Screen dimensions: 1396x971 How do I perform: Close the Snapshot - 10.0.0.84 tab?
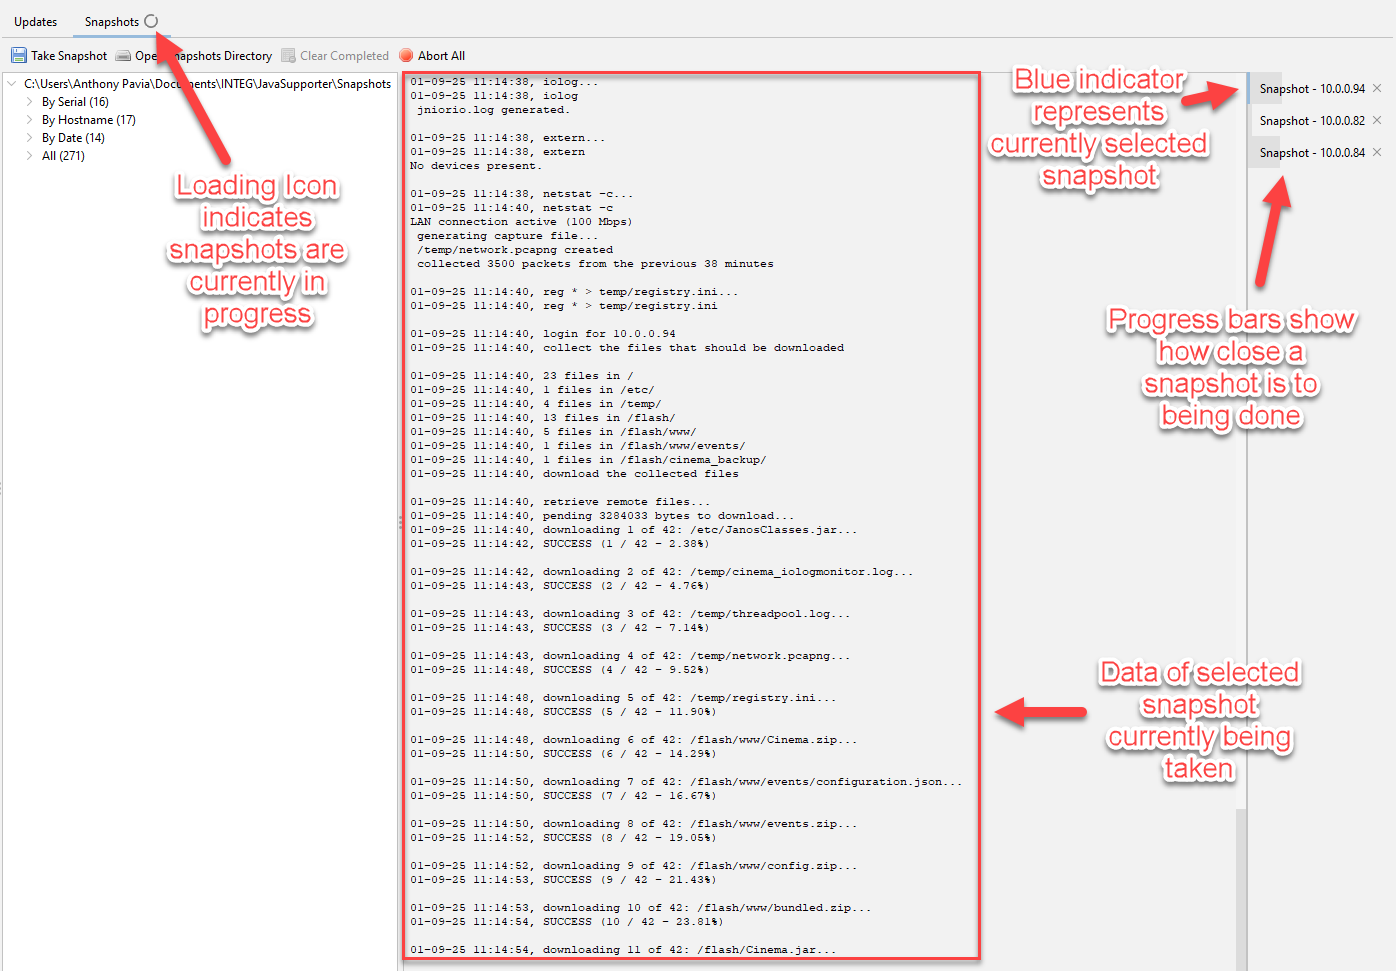pos(1377,153)
